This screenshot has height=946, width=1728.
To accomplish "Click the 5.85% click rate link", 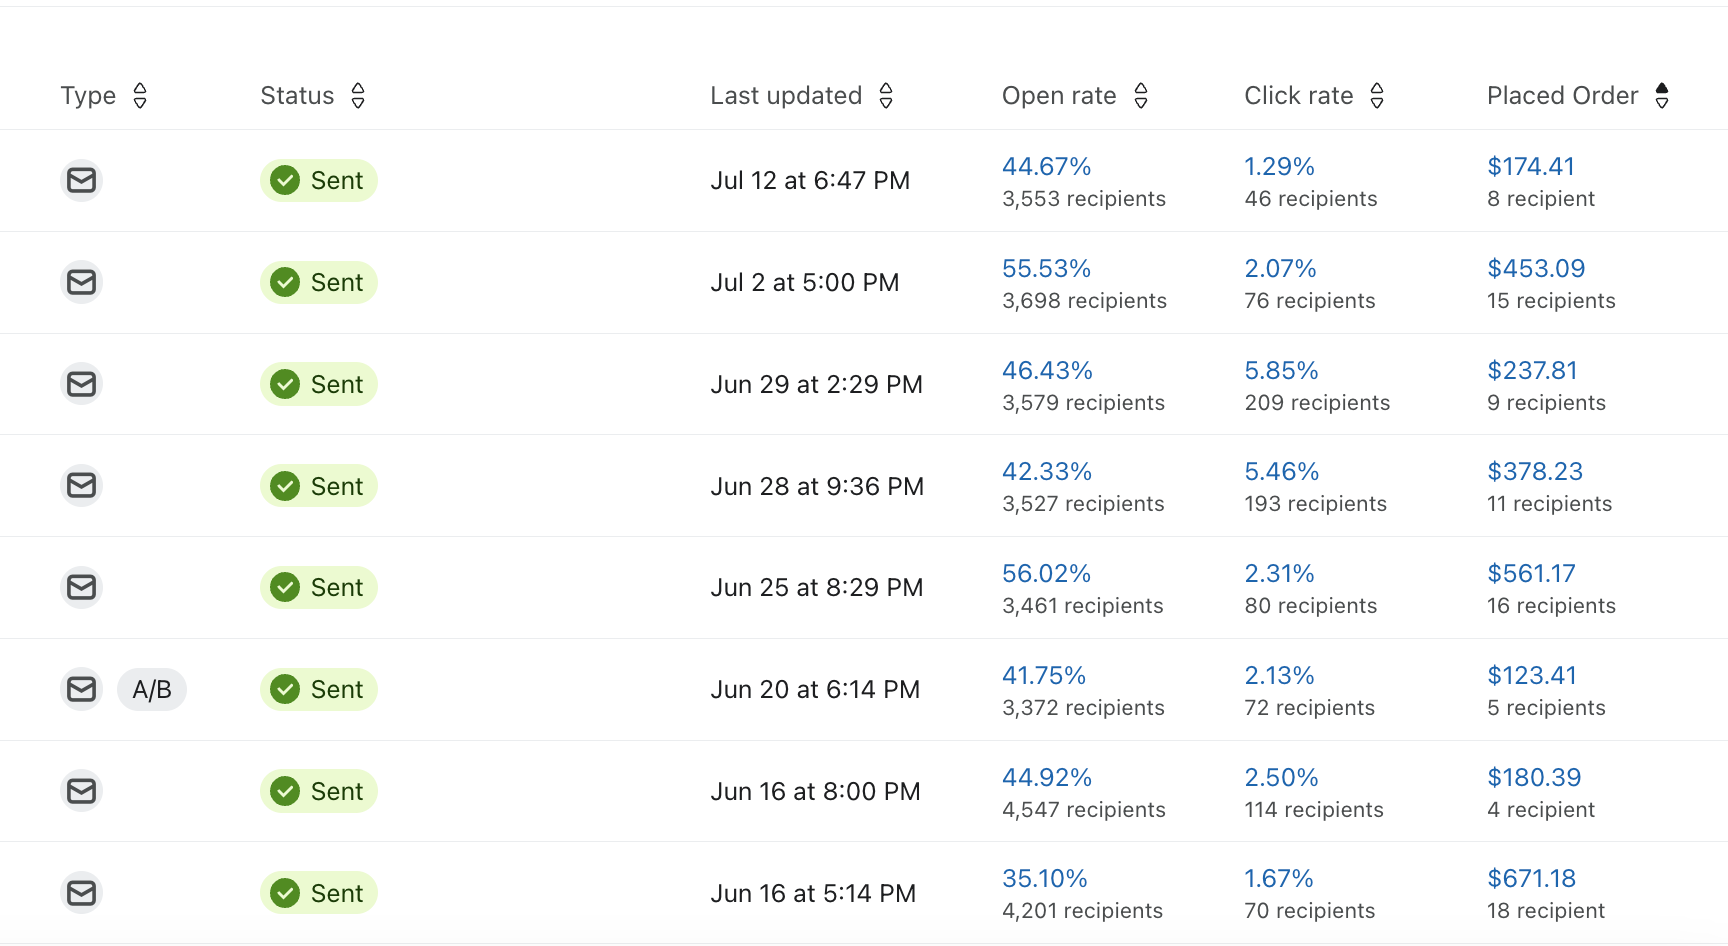I will click(x=1281, y=370).
